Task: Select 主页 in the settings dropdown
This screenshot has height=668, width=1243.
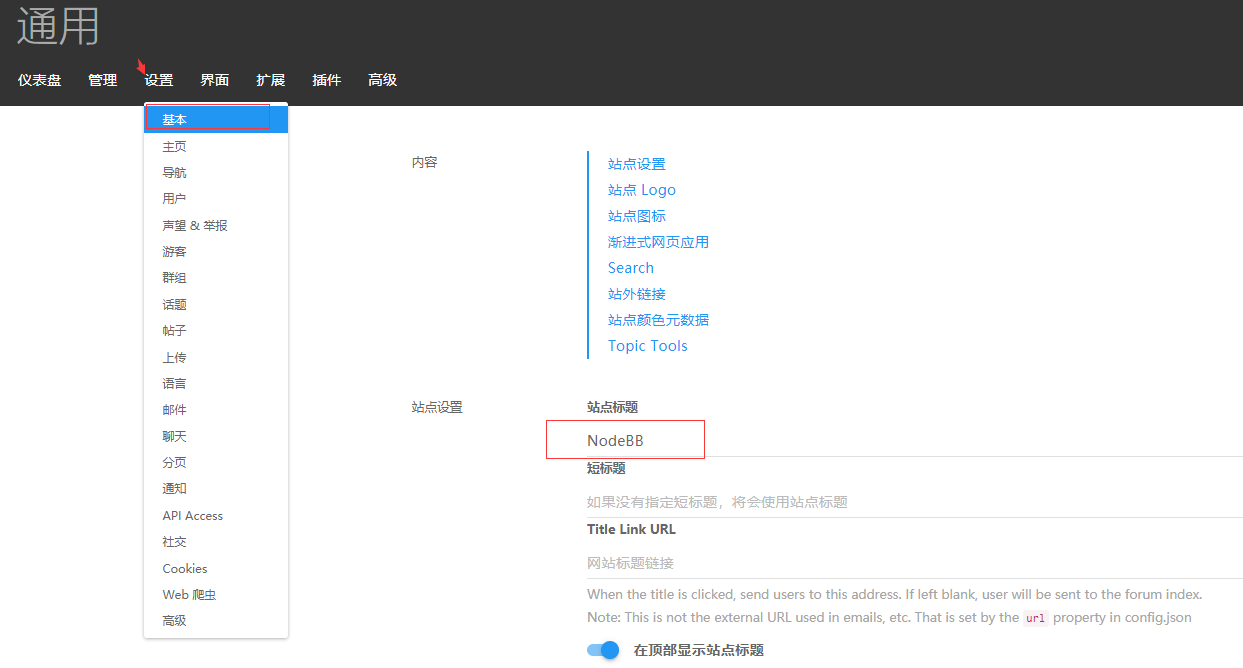Action: pyautogui.click(x=216, y=146)
